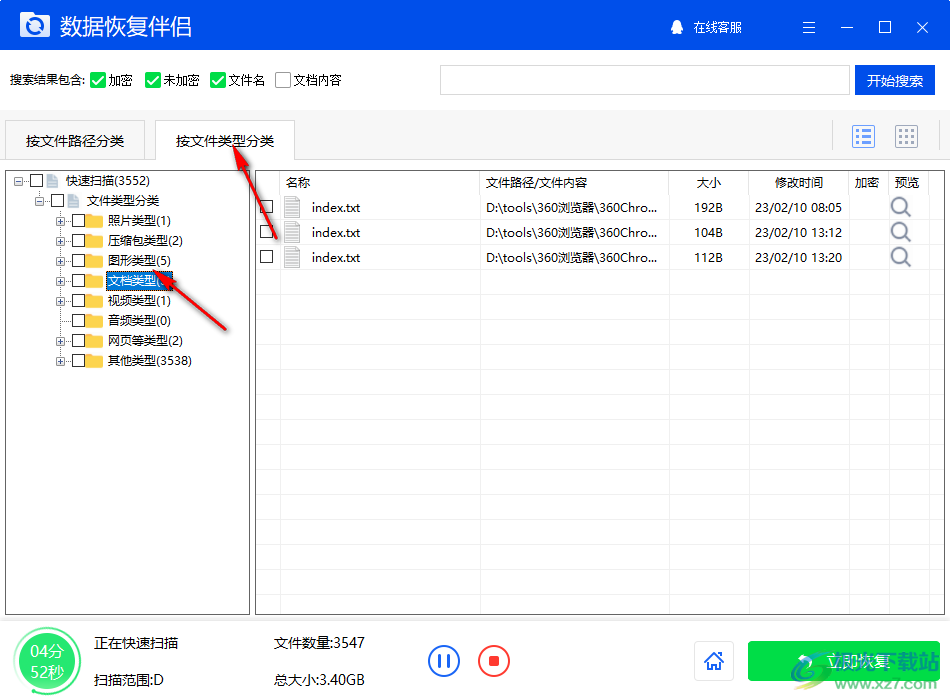
Task: Check the first index.txt file row
Action: coord(266,207)
